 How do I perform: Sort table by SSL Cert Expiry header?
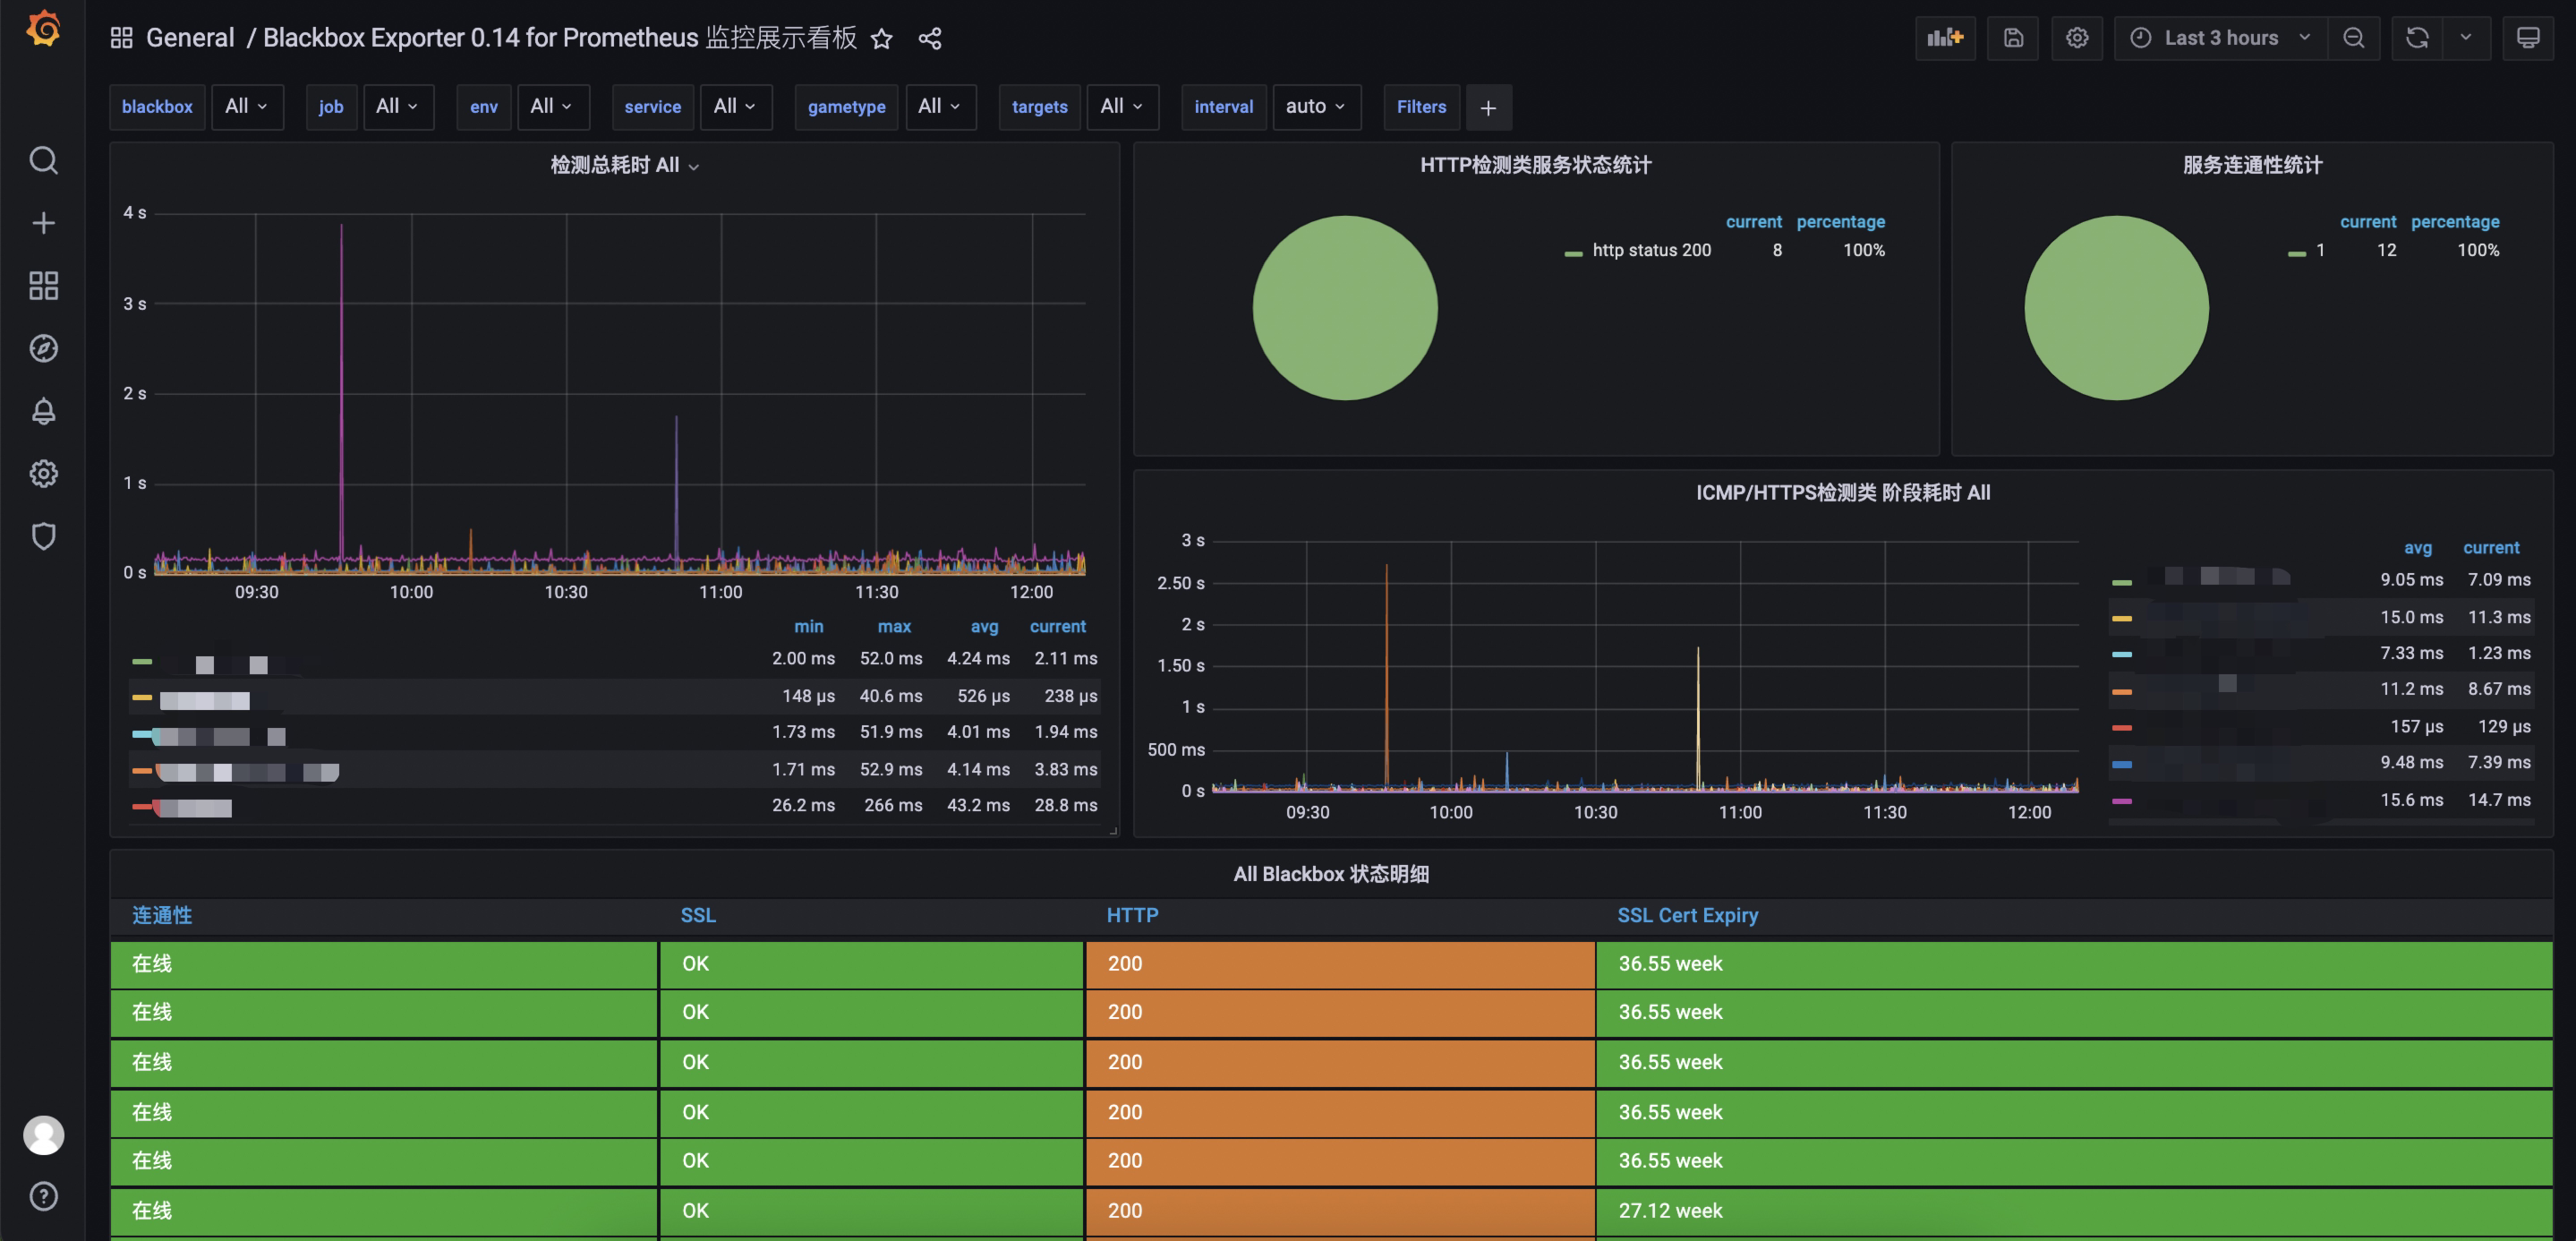pyautogui.click(x=1687, y=915)
